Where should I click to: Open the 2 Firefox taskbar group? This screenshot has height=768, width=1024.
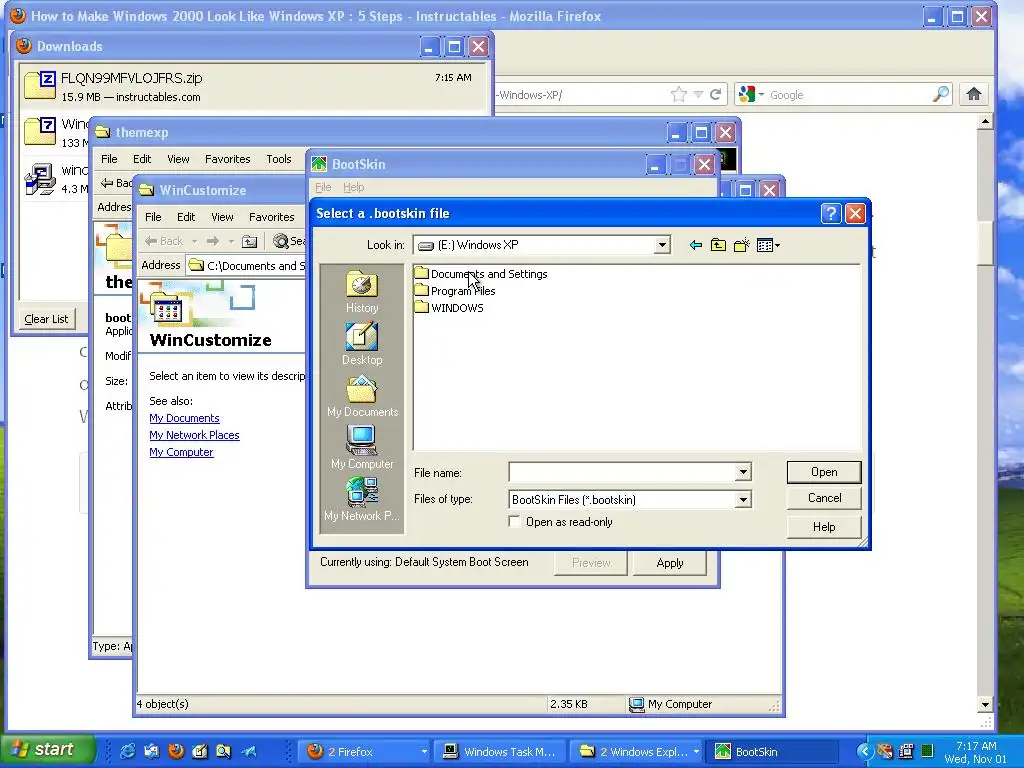(x=366, y=752)
